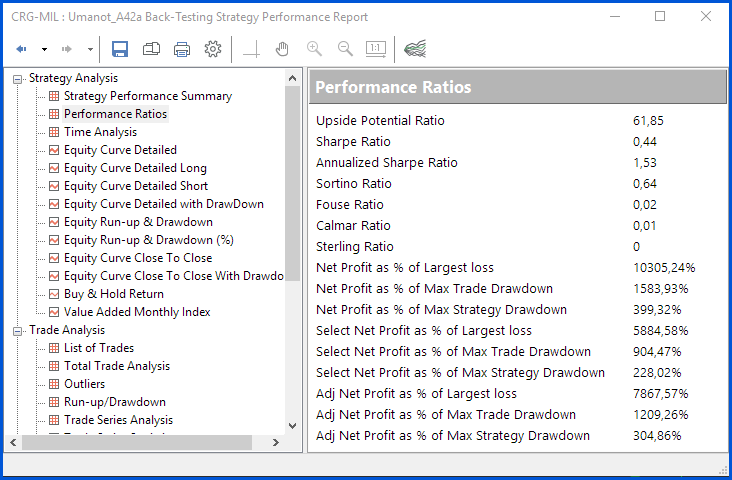732x480 pixels.
Task: Click the zoom in magnifier
Action: coord(314,49)
